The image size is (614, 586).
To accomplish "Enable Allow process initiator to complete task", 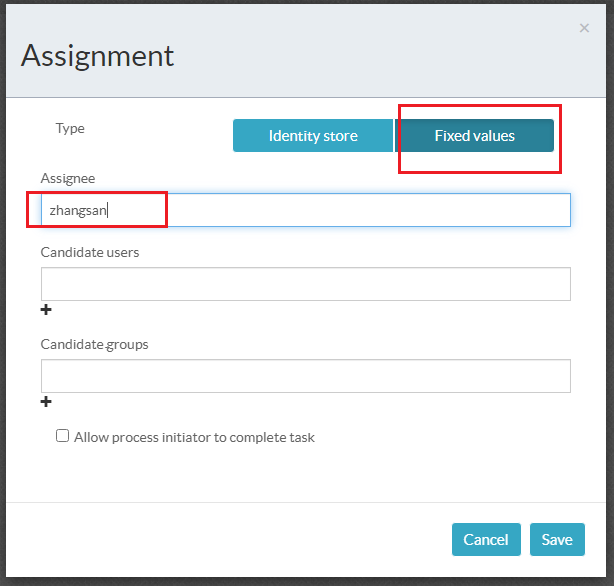I will [x=63, y=436].
